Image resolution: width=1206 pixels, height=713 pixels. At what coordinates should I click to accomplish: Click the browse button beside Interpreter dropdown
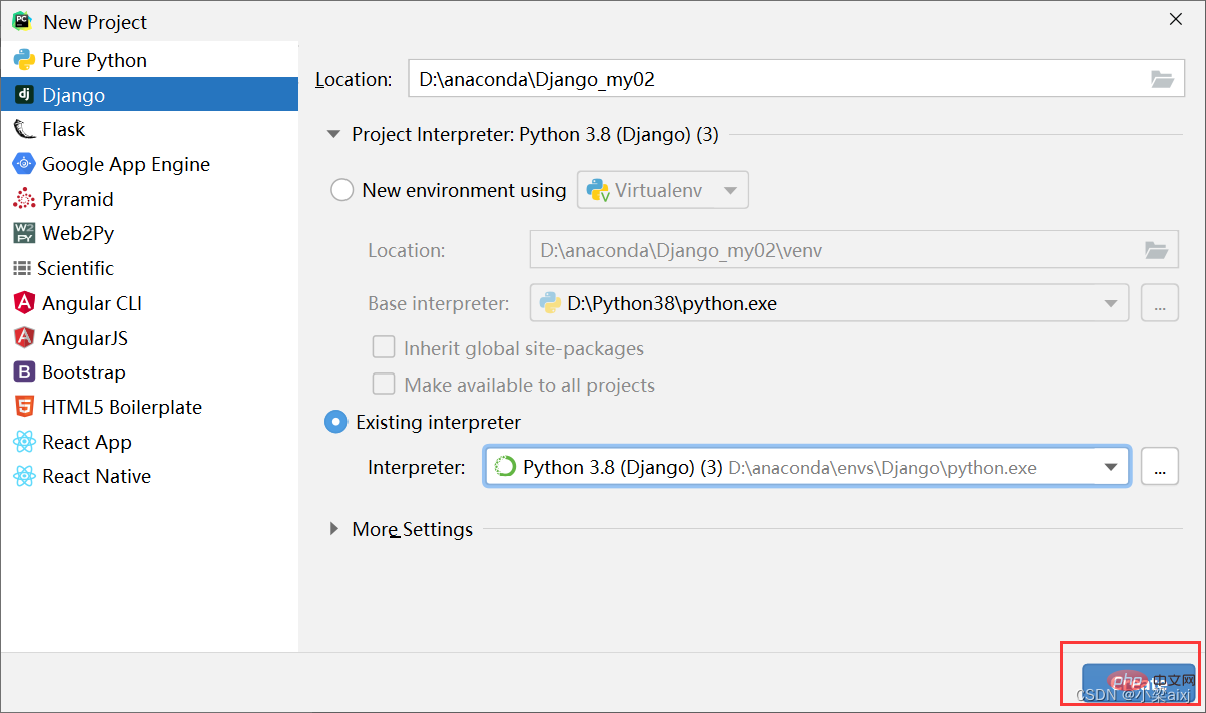click(1160, 467)
